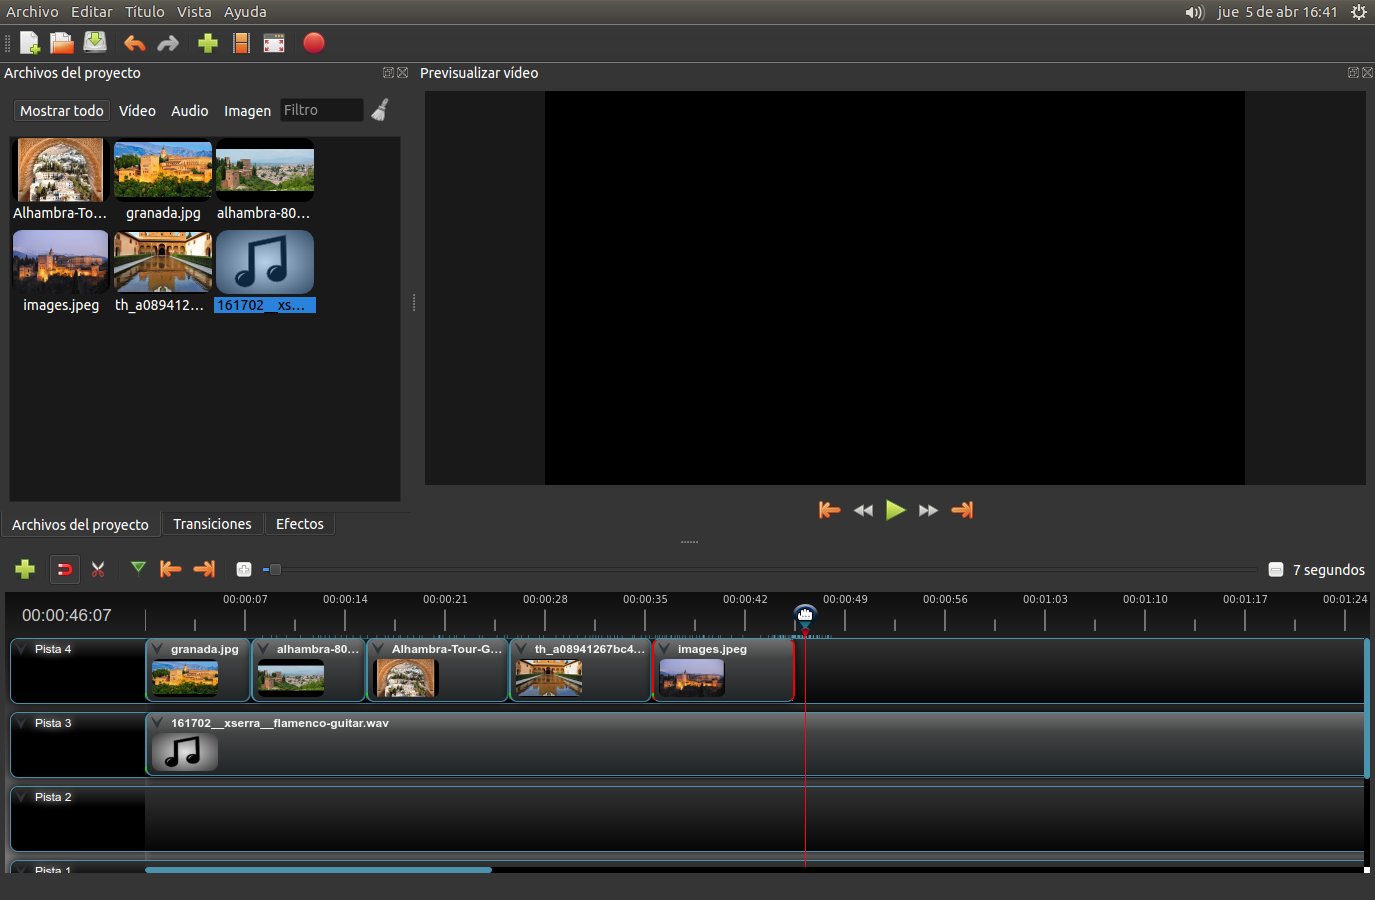The image size is (1375, 900).
Task: Expand the Pista 4 track menu arrow
Action: point(22,649)
